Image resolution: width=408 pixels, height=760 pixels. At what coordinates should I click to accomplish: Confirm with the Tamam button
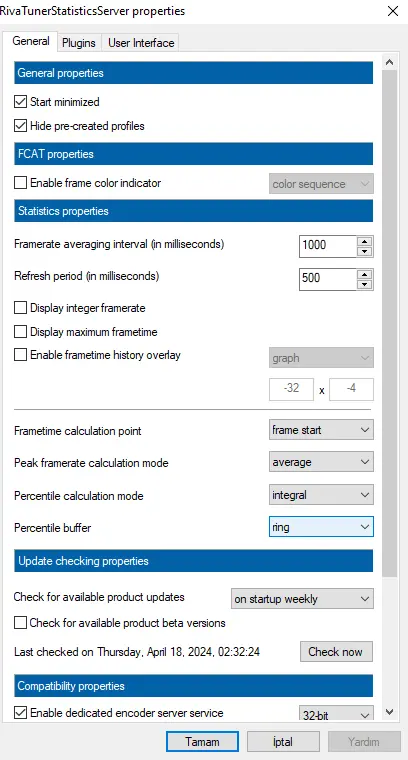tap(202, 742)
